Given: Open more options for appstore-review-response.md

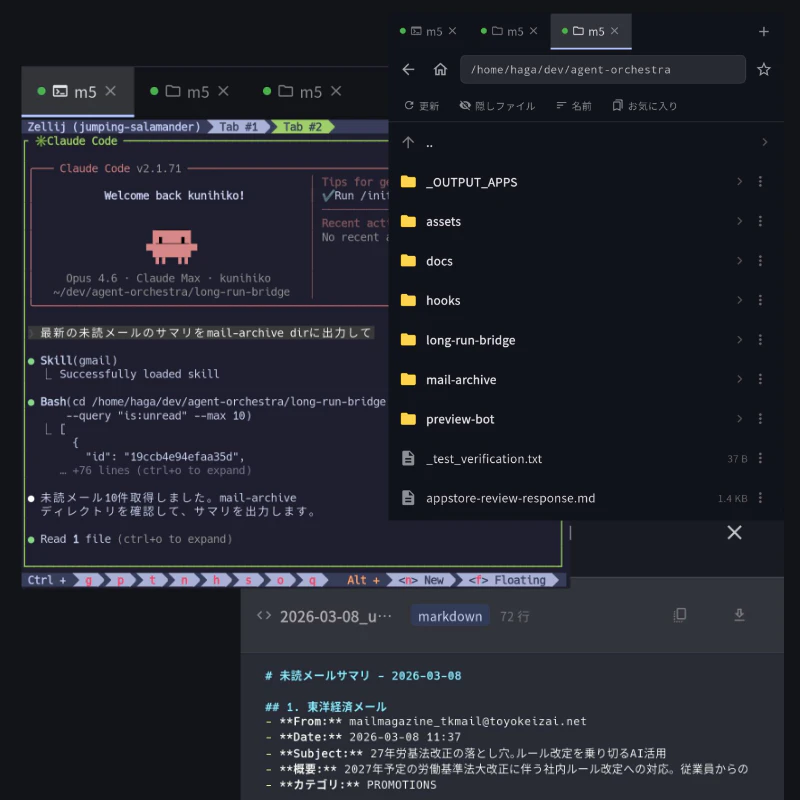Looking at the screenshot, I should pos(760,498).
